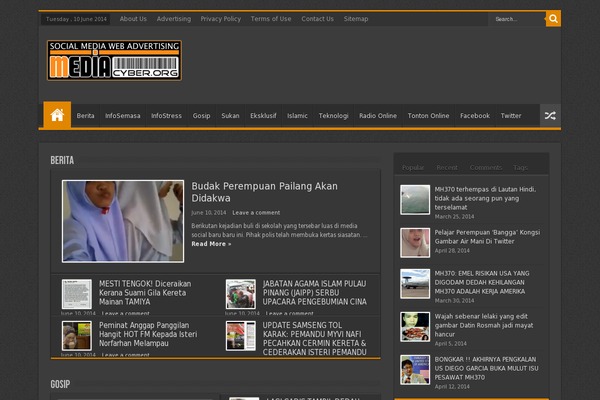Click the sidebar date 'April 5, 2014'
600x400 pixels.
tap(450, 344)
